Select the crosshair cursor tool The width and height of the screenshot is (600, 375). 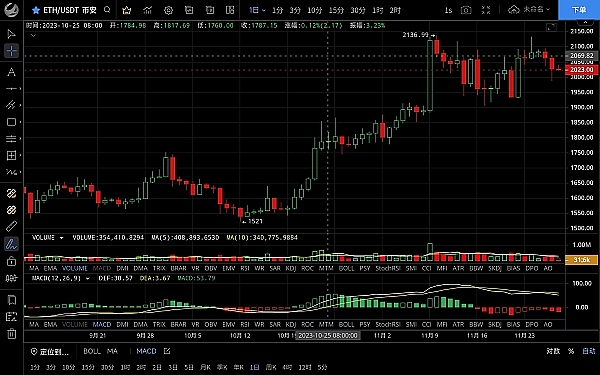tap(11, 51)
